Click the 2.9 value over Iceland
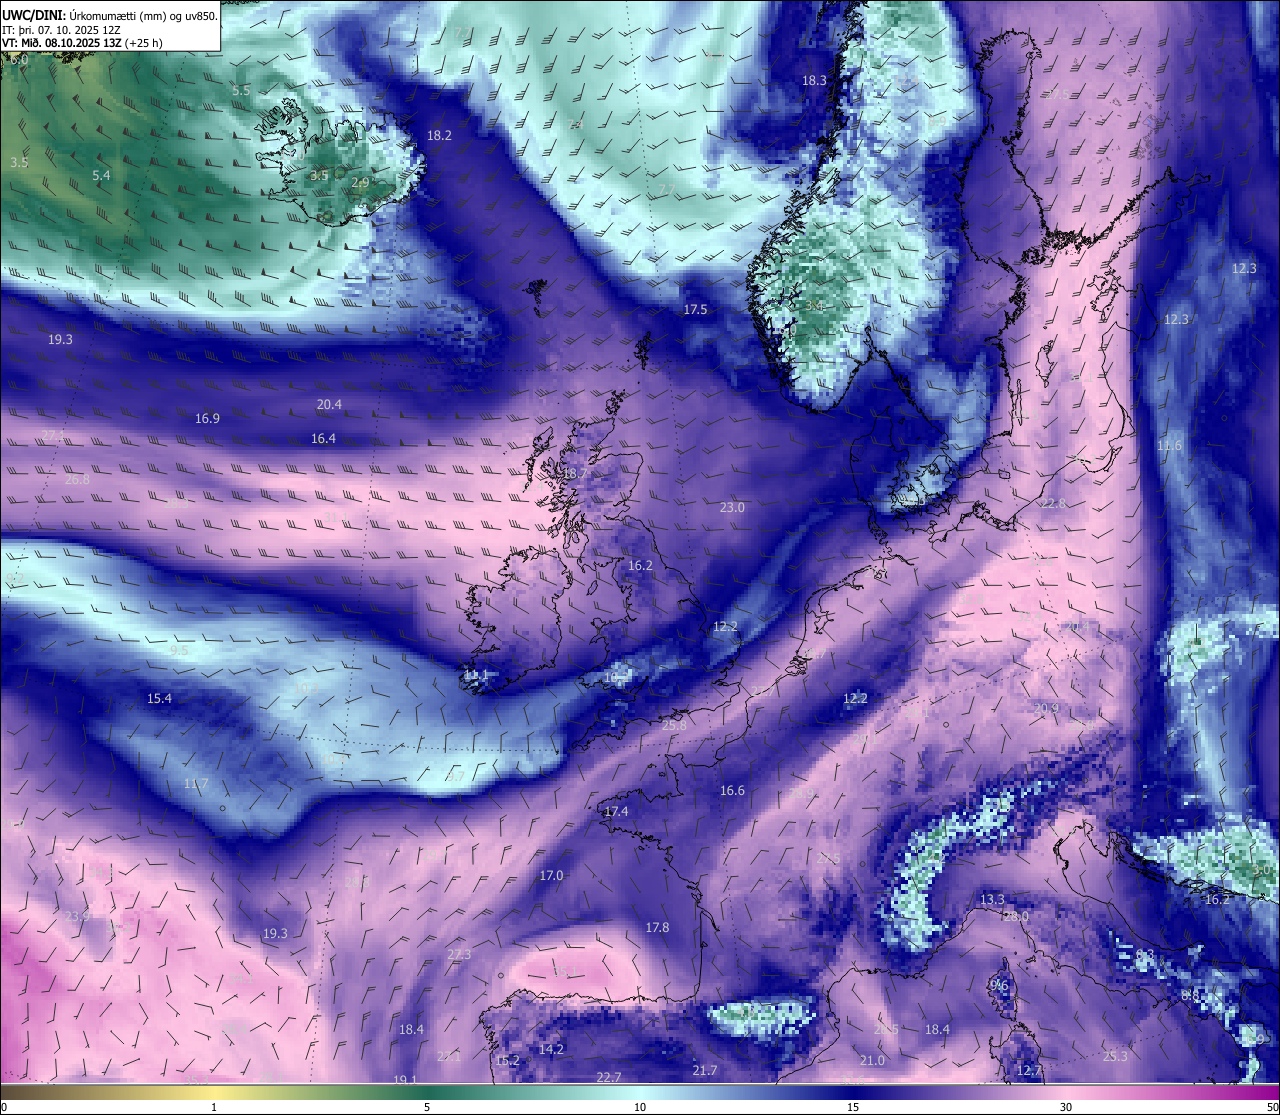The image size is (1280, 1115). click(x=360, y=184)
